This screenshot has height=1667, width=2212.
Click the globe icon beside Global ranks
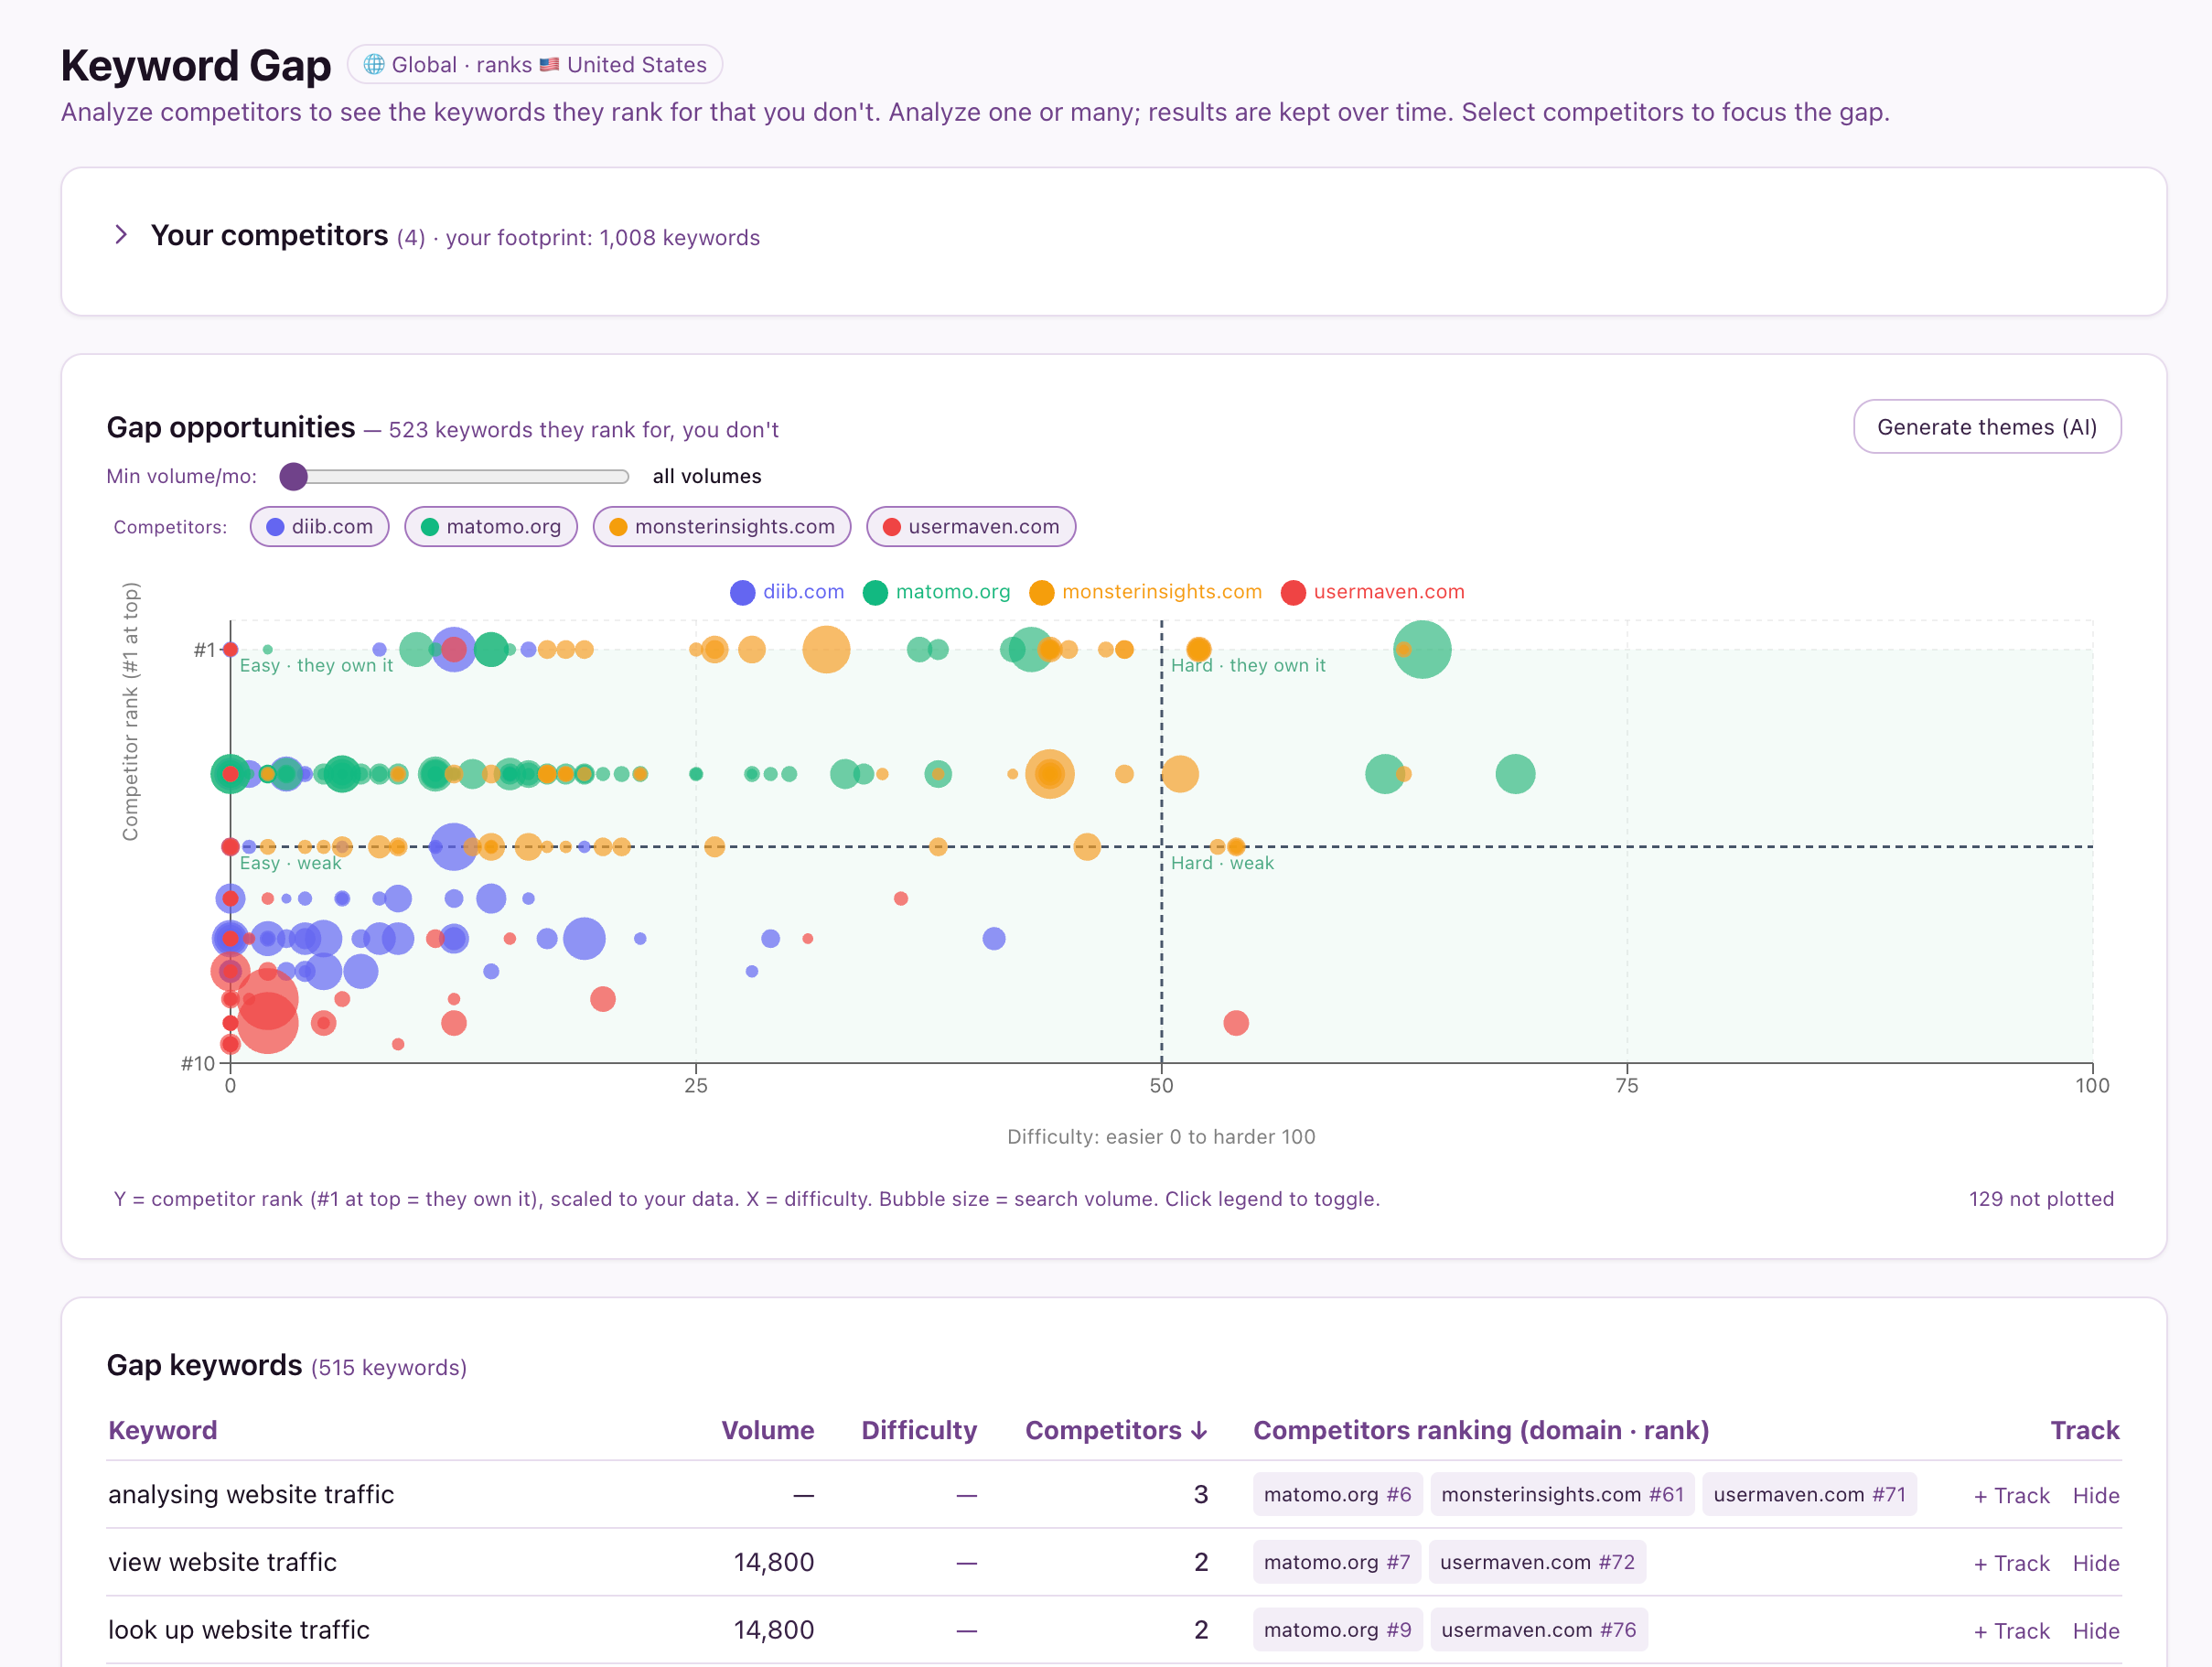374,65
